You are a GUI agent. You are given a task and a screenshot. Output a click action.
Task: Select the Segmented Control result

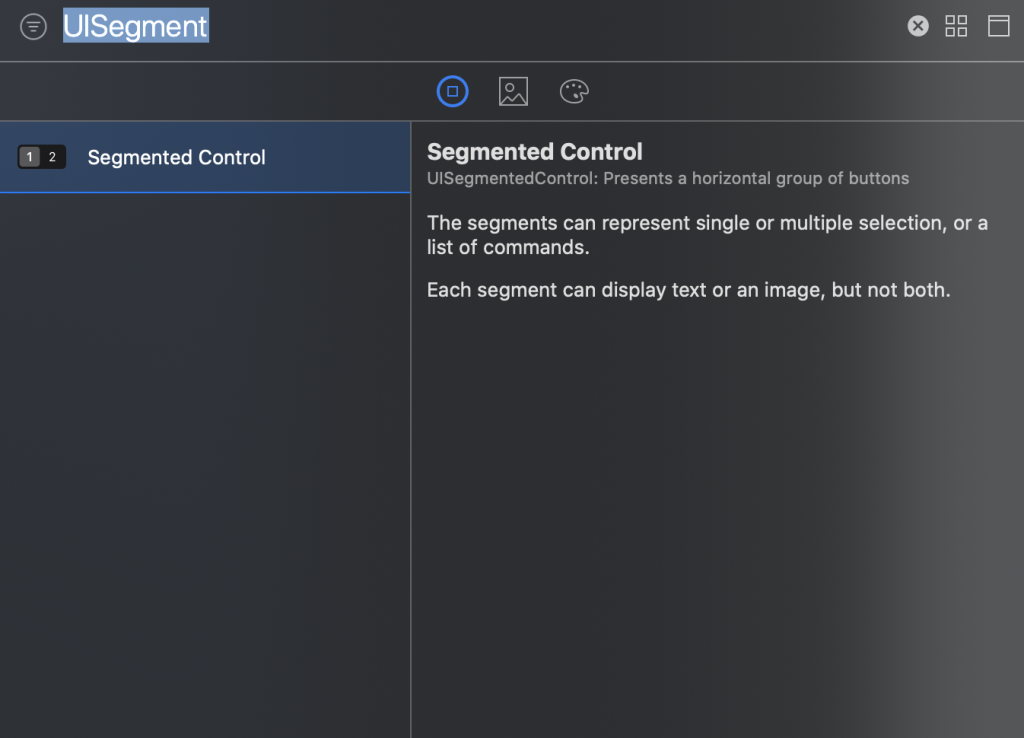pyautogui.click(x=176, y=157)
